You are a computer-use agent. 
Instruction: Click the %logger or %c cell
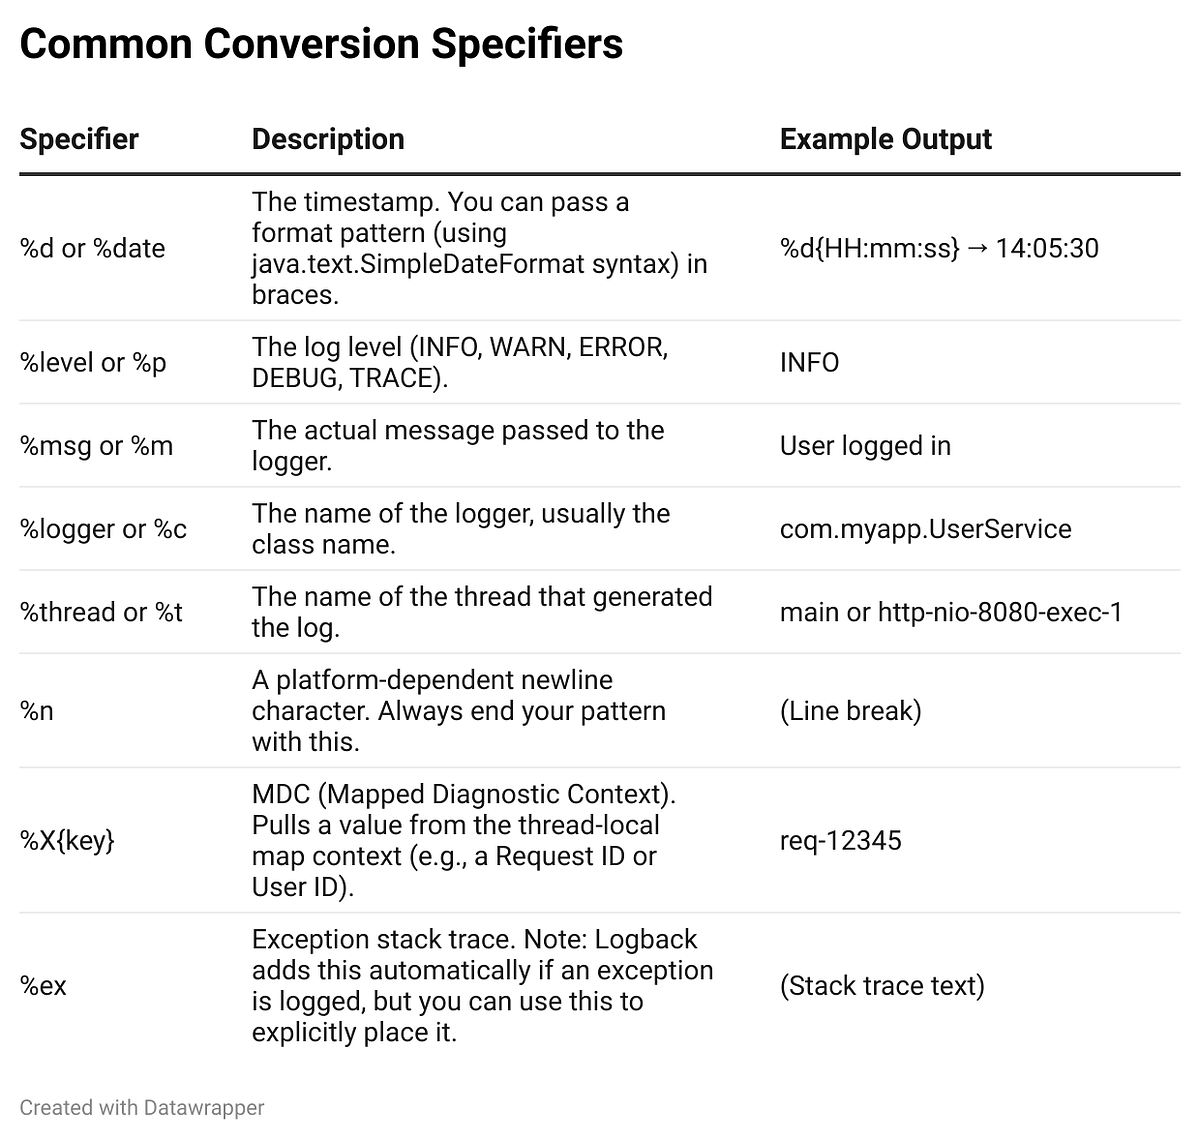coord(103,529)
